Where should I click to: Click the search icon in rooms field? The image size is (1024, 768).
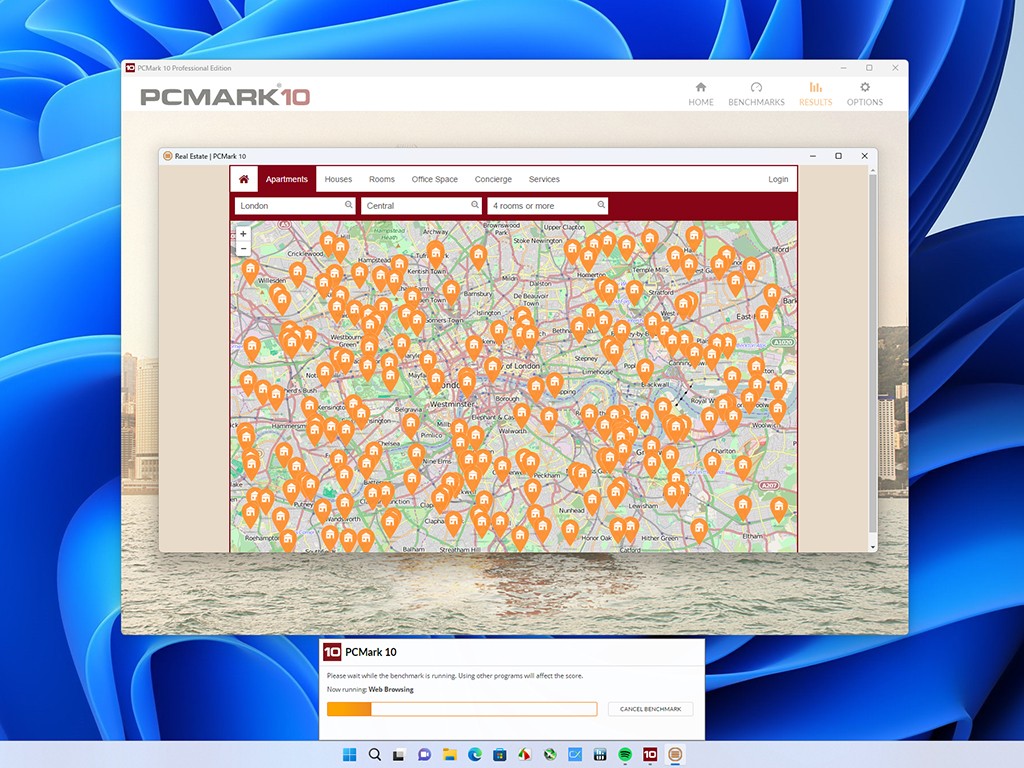pos(601,205)
